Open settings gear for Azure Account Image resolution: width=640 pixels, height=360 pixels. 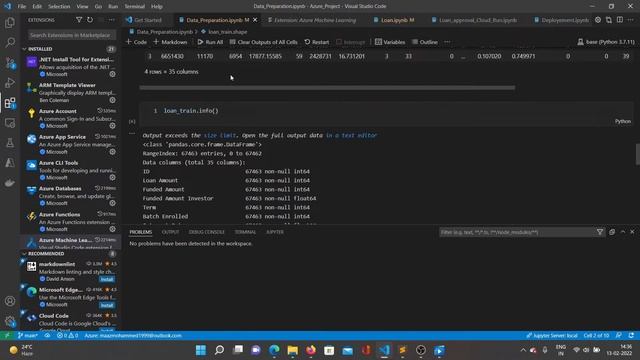112,126
